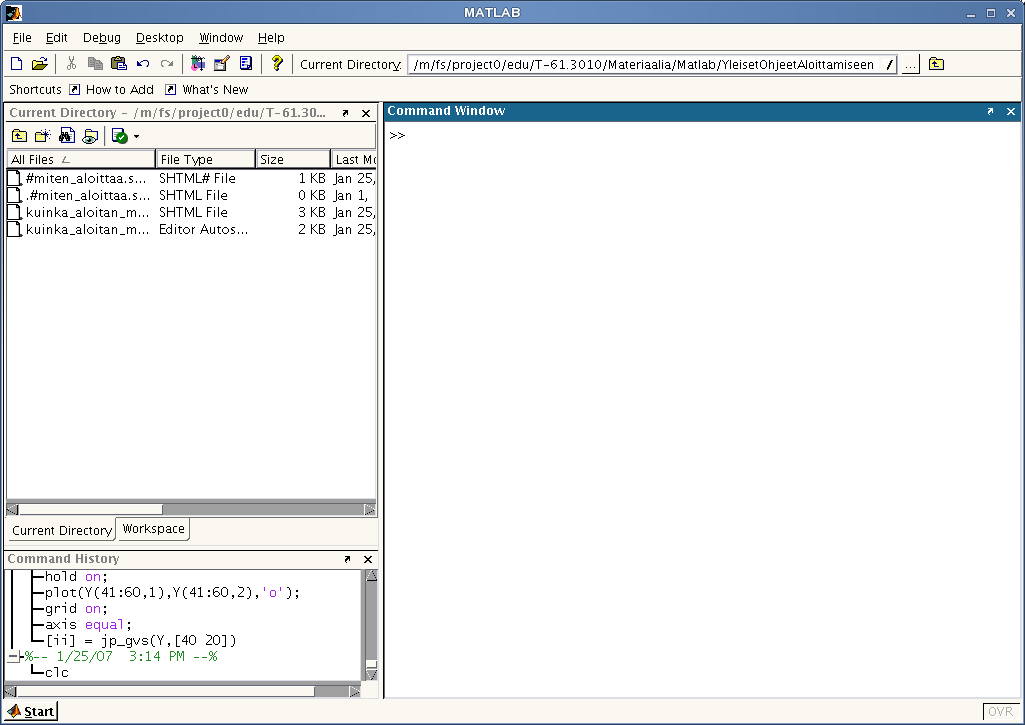This screenshot has height=725, width=1025.
Task: Open the GUIDE icon in toolbar
Action: [222, 63]
